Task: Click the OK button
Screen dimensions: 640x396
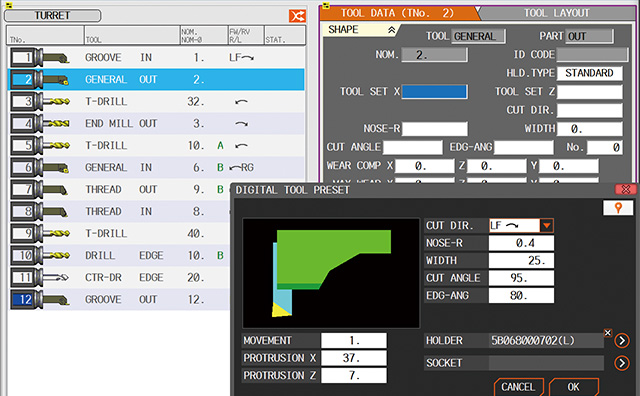Action: click(573, 387)
